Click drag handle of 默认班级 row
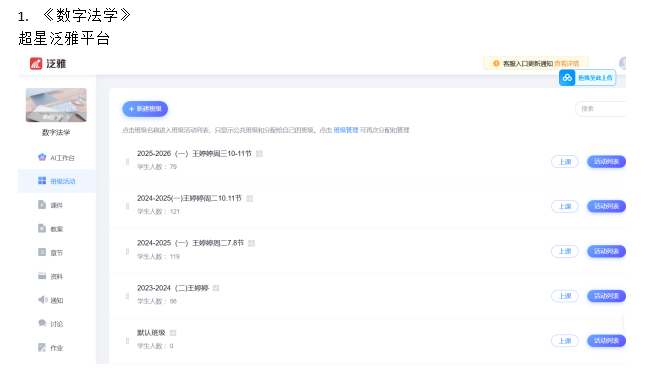Screen dimensions: 670x373 [127, 341]
